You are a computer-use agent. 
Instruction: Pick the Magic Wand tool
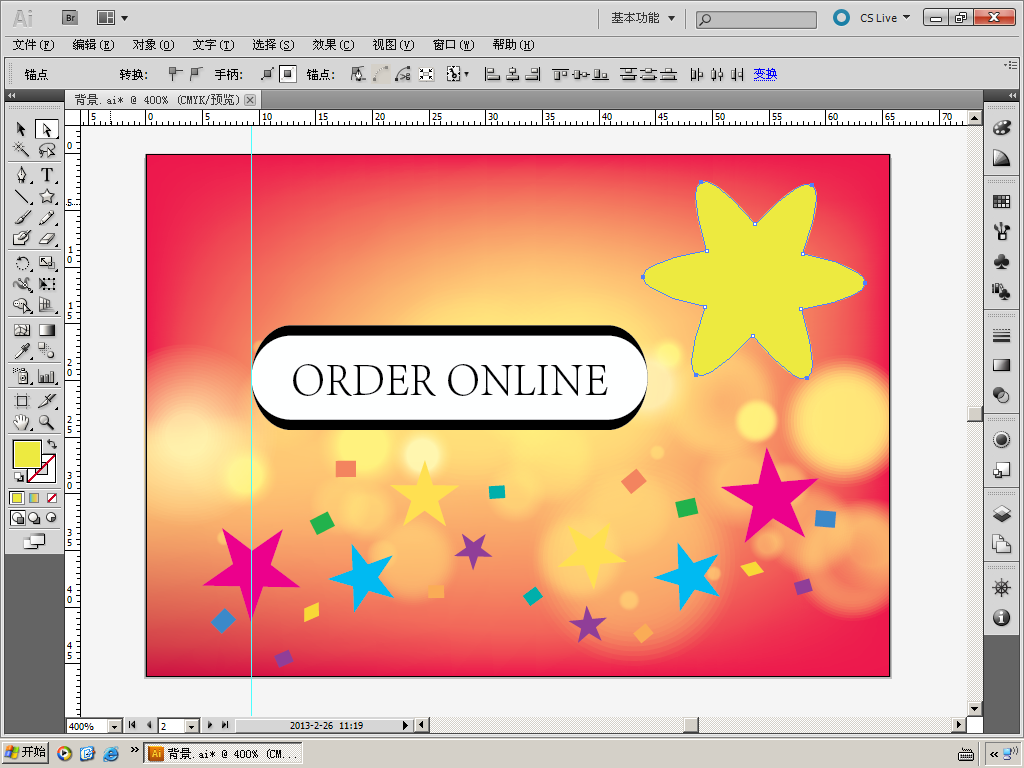click(x=22, y=150)
